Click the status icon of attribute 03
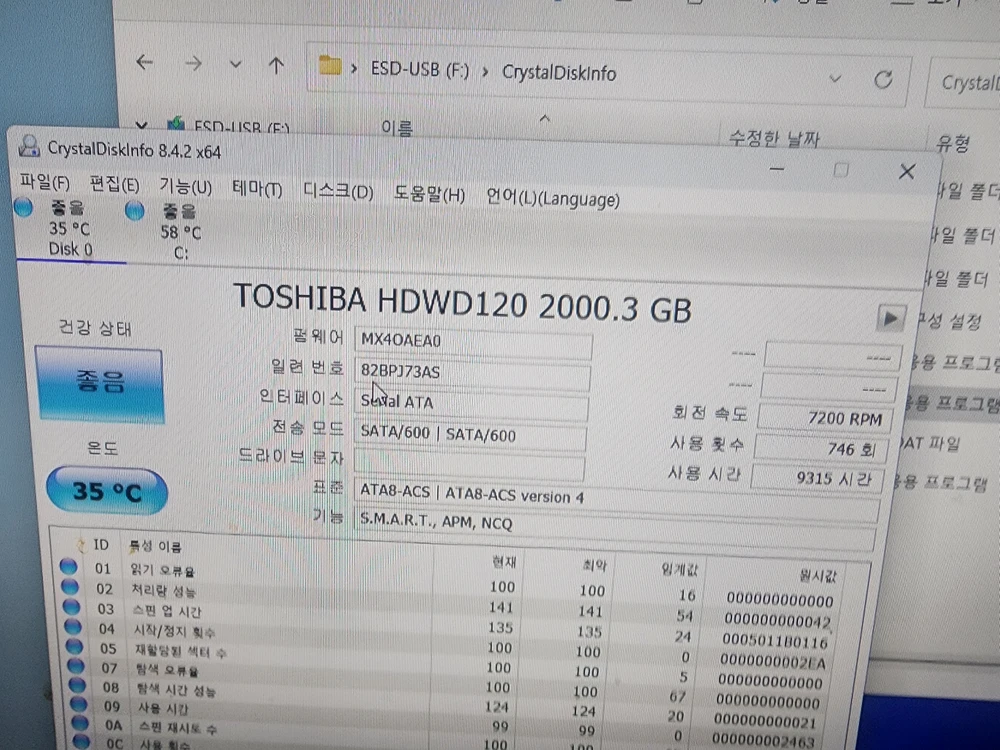 72,607
